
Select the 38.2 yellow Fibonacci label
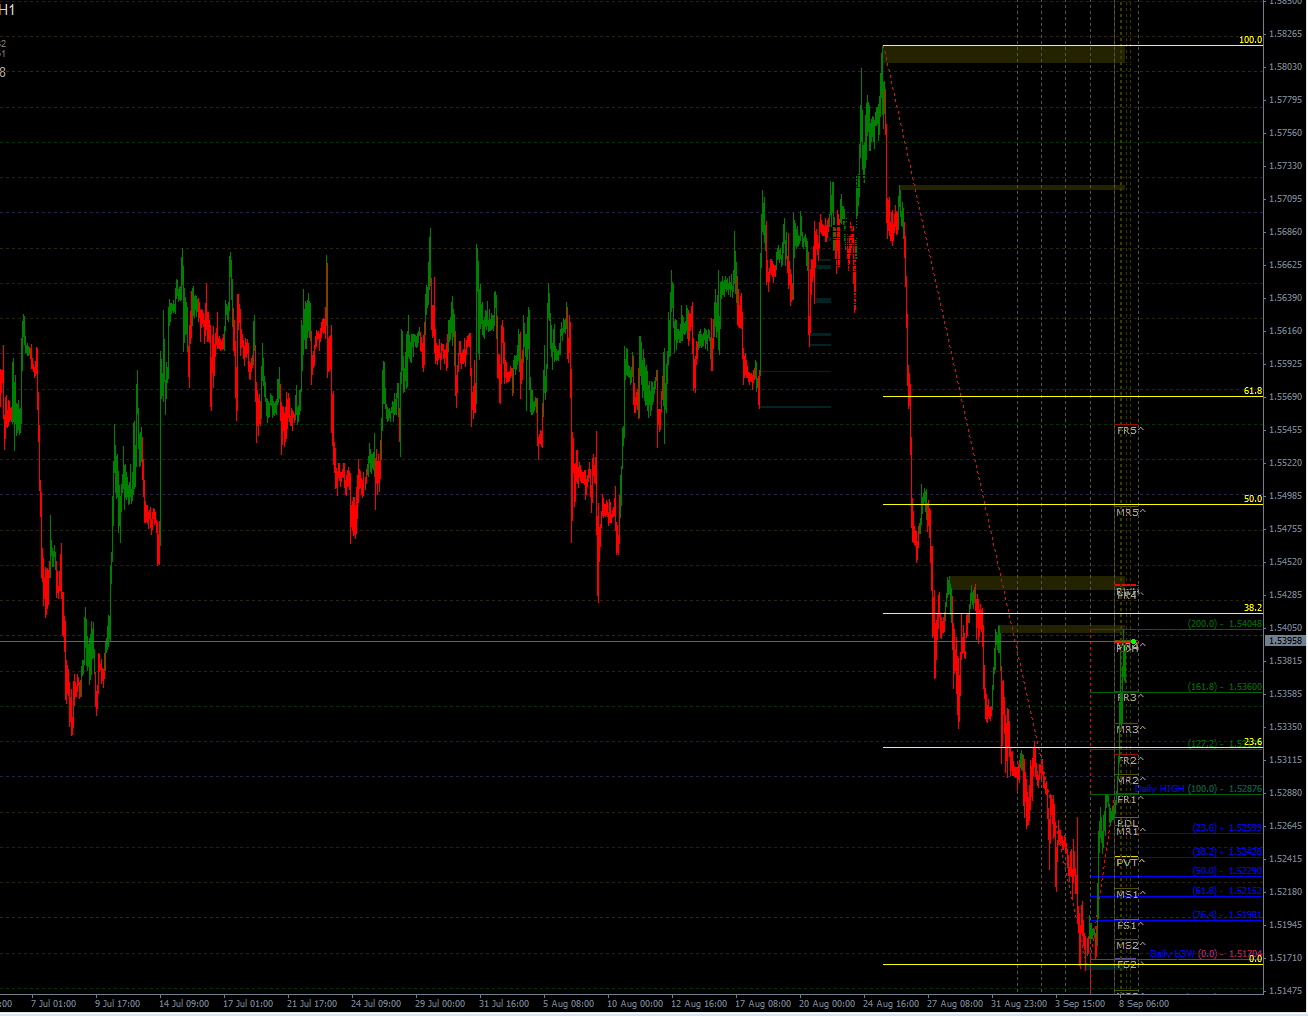point(1253,607)
